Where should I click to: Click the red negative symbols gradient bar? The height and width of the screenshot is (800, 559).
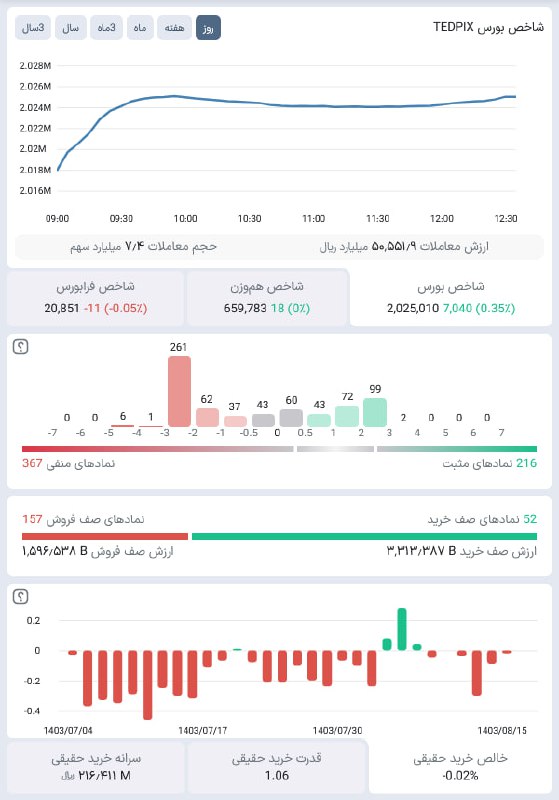pyautogui.click(x=158, y=449)
